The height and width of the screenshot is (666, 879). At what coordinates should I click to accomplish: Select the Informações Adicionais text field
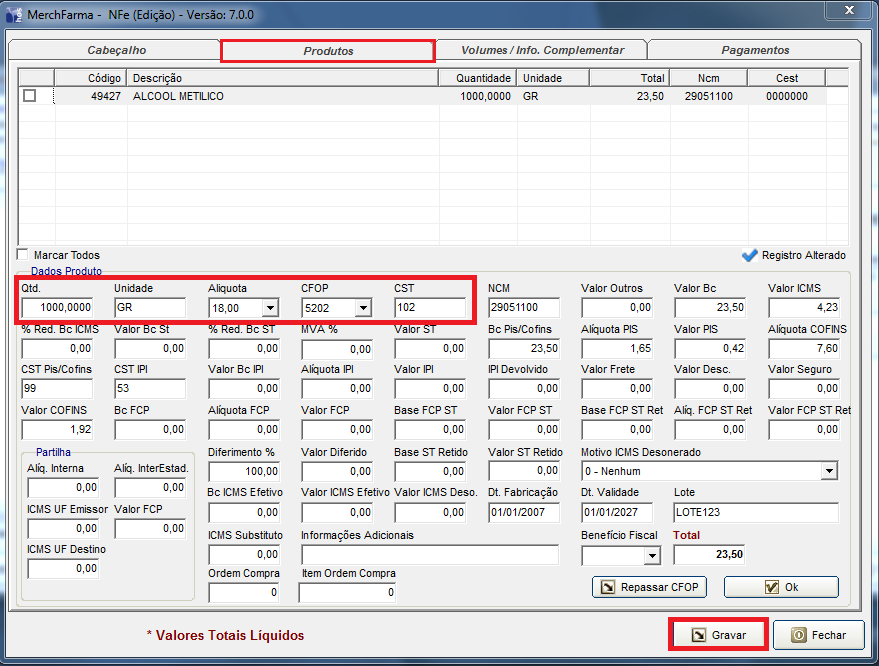(x=429, y=555)
